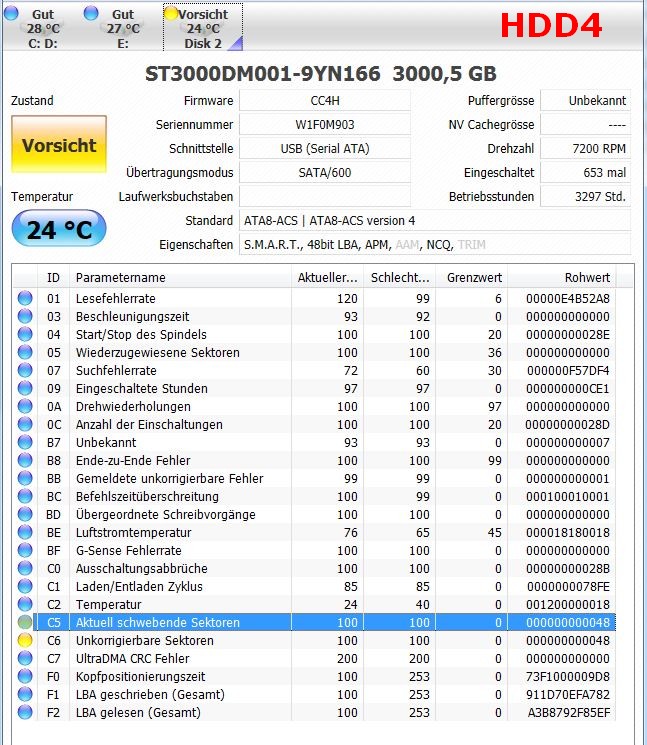Click the Parametername column header
647x745 pixels.
coord(181,277)
